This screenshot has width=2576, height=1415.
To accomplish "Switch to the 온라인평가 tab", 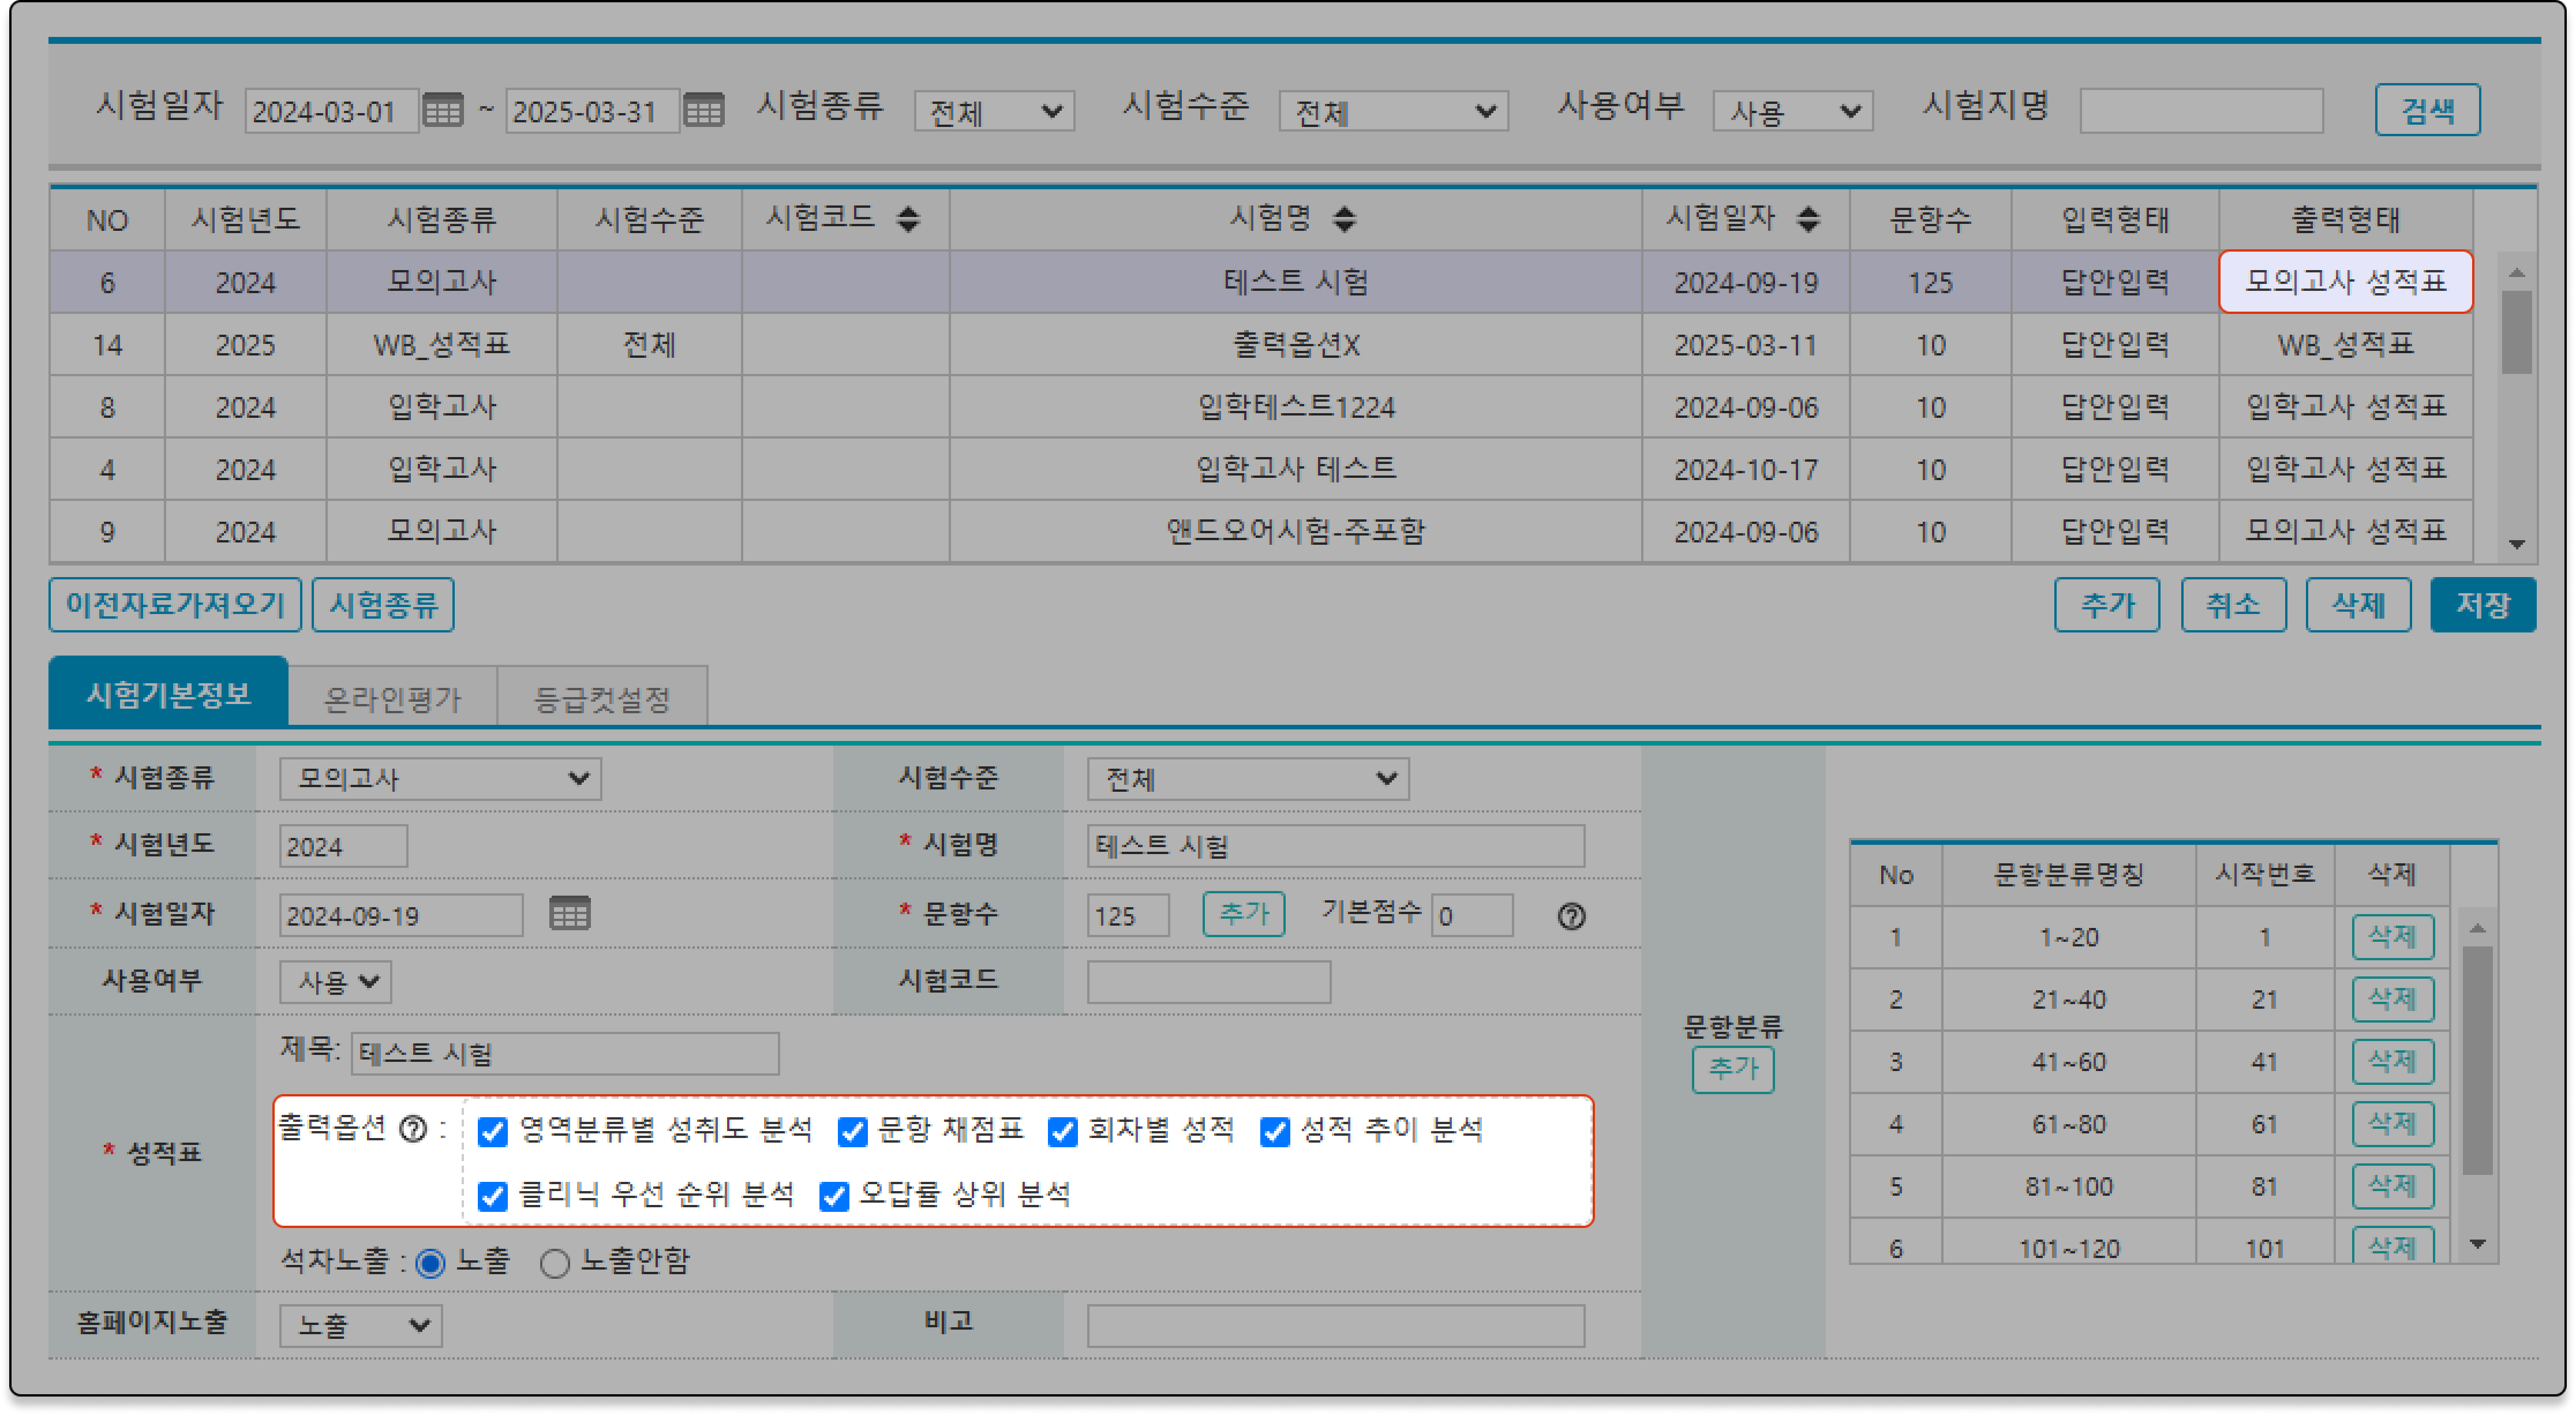I will (392, 698).
